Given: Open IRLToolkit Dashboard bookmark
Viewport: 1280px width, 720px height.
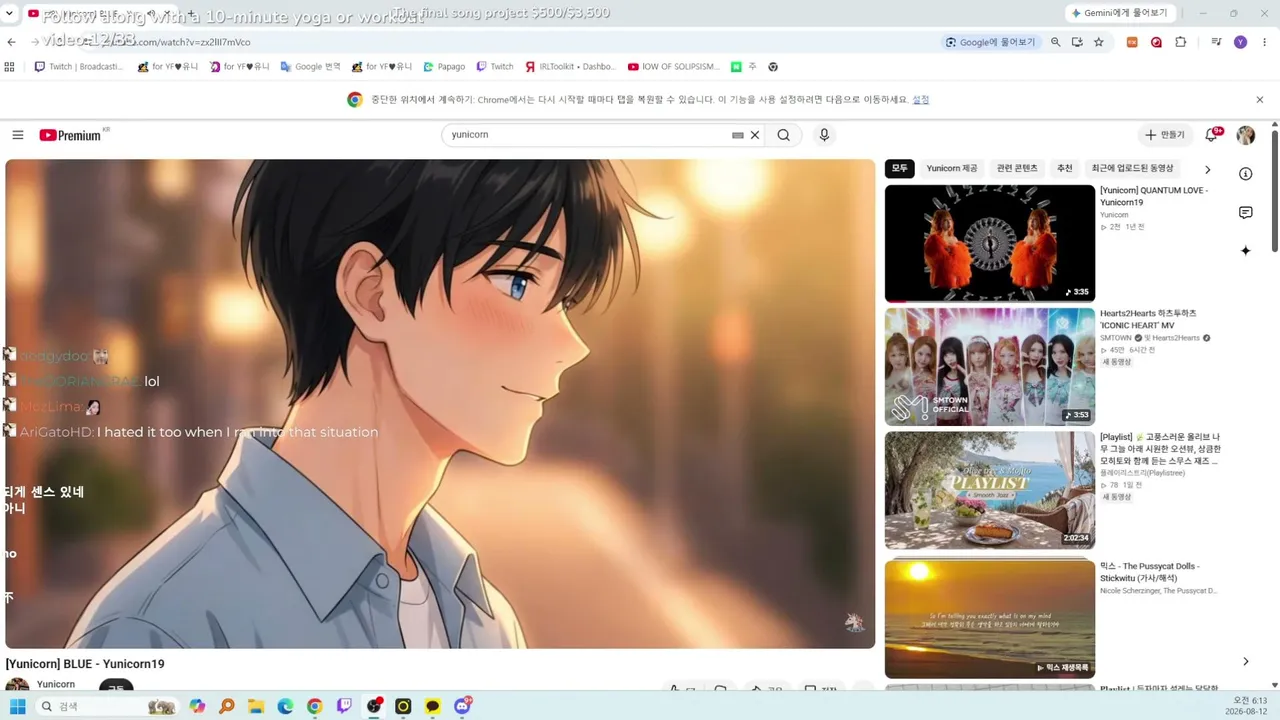Looking at the screenshot, I should (x=570, y=67).
